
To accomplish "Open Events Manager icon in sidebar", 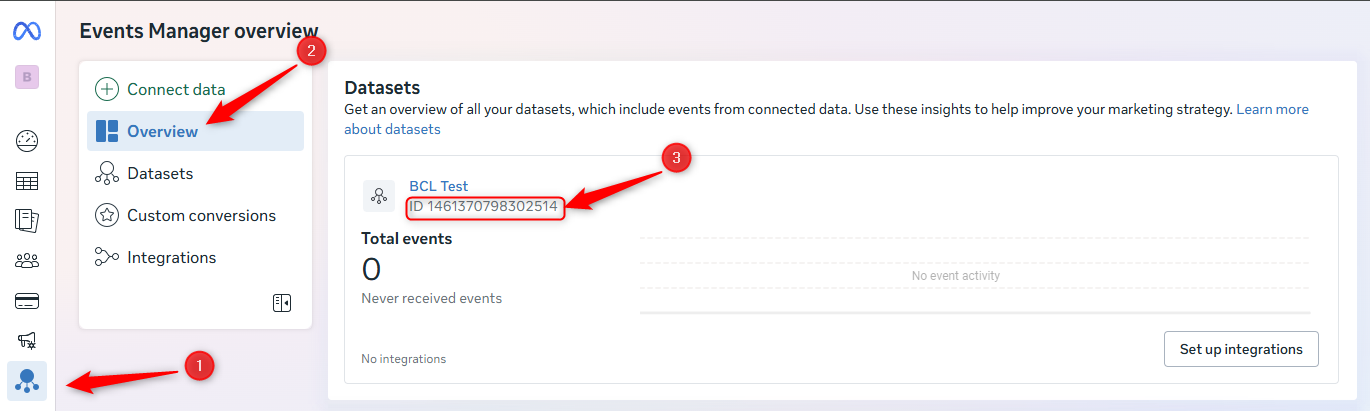I will pos(27,380).
